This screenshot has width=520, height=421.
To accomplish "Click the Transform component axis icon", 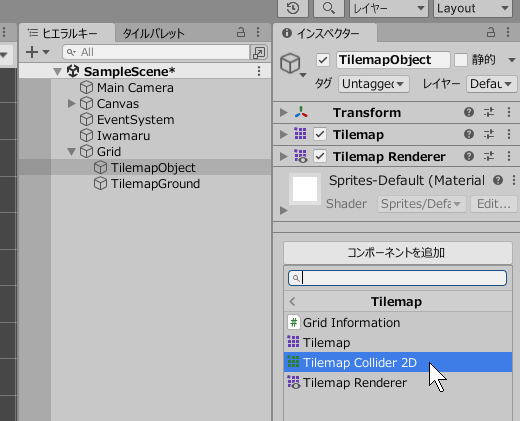I will (x=301, y=112).
